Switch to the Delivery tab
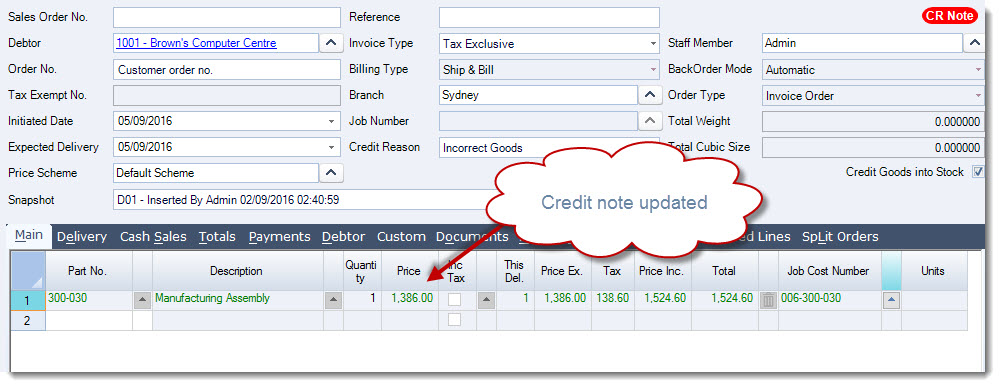 pos(82,237)
